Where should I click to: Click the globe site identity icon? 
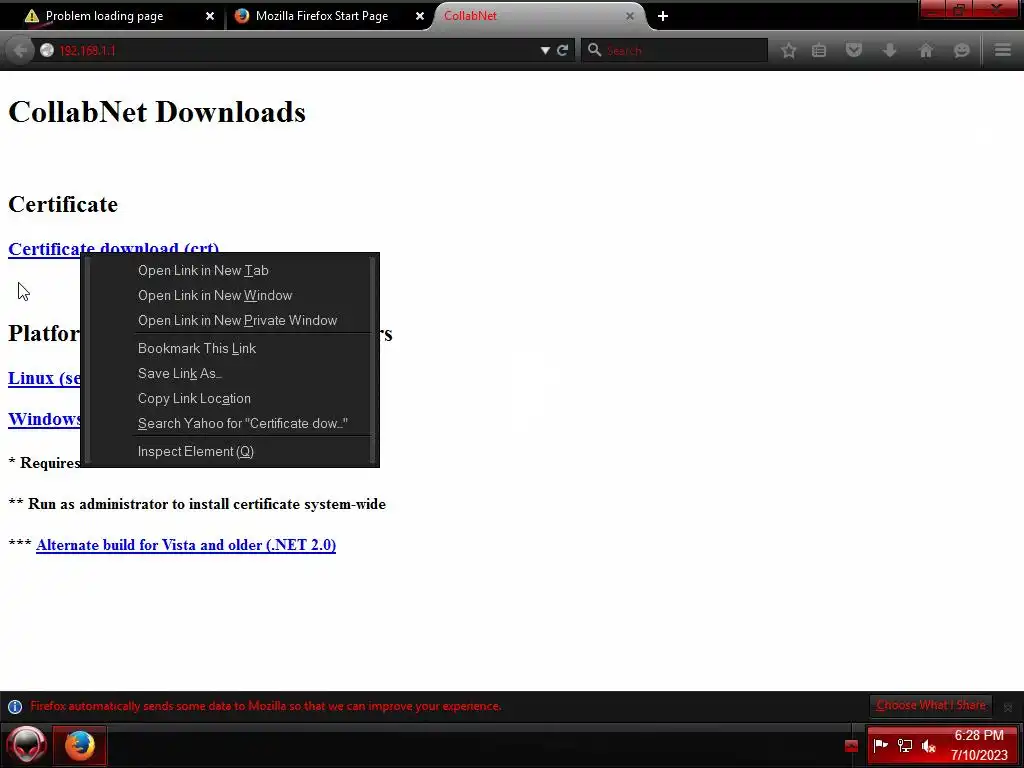[46, 50]
